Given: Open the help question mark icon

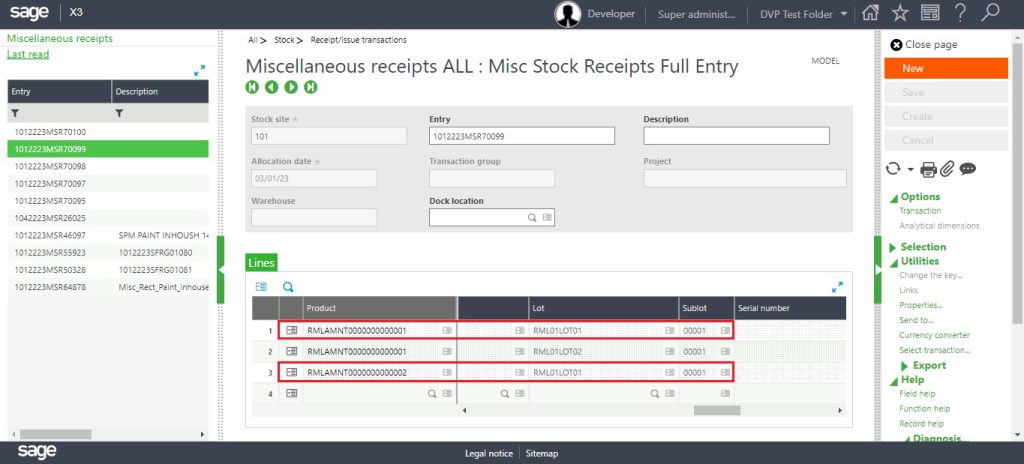Looking at the screenshot, I should (960, 13).
